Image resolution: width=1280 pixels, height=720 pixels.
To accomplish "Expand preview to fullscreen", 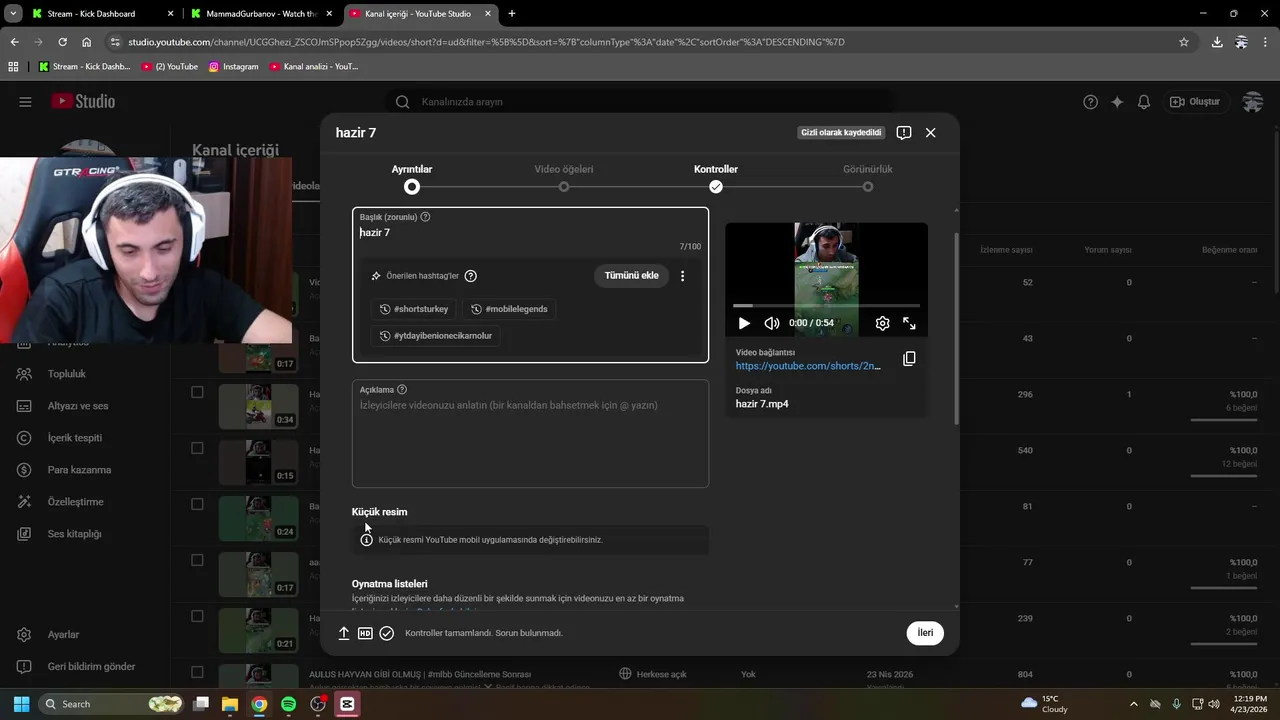I will point(909,323).
